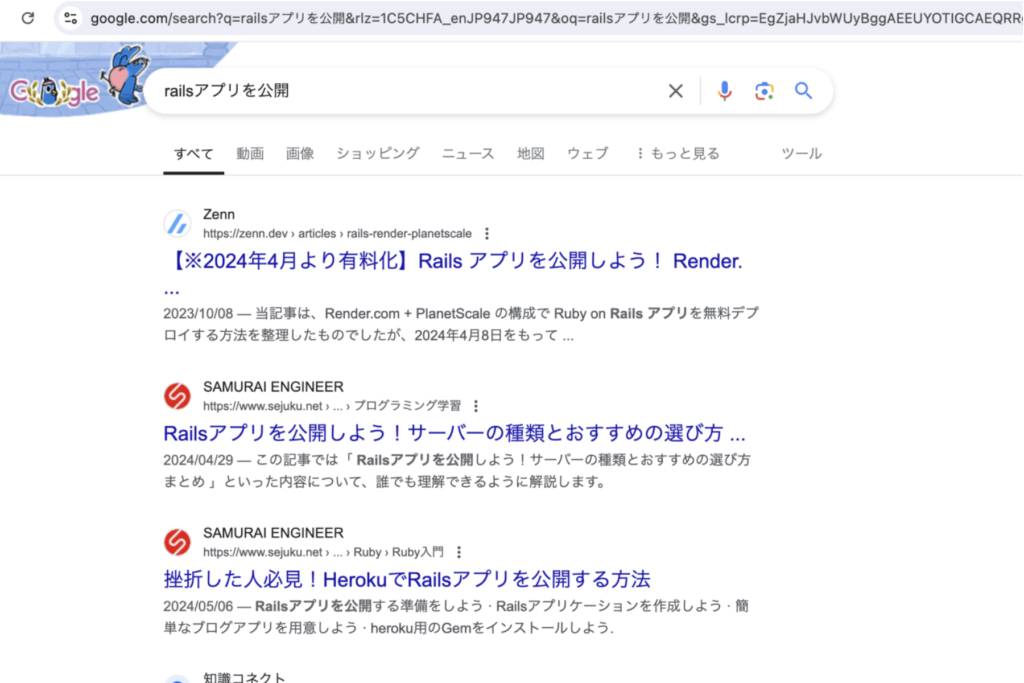Switch to the 動画 tab
The height and width of the screenshot is (683, 1024).
coord(250,153)
